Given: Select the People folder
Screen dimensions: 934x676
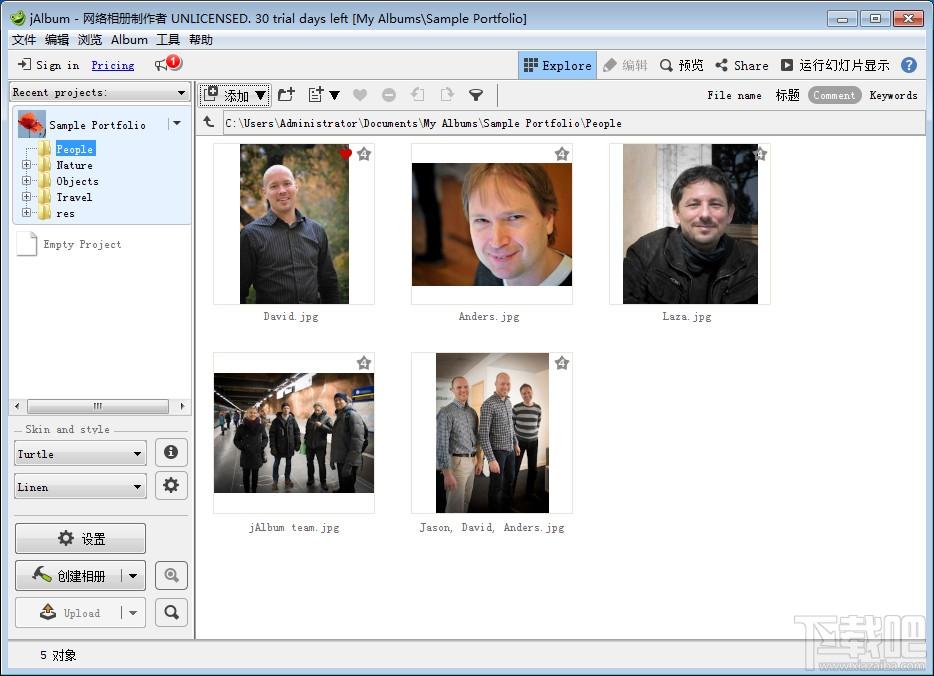Looking at the screenshot, I should (74, 149).
